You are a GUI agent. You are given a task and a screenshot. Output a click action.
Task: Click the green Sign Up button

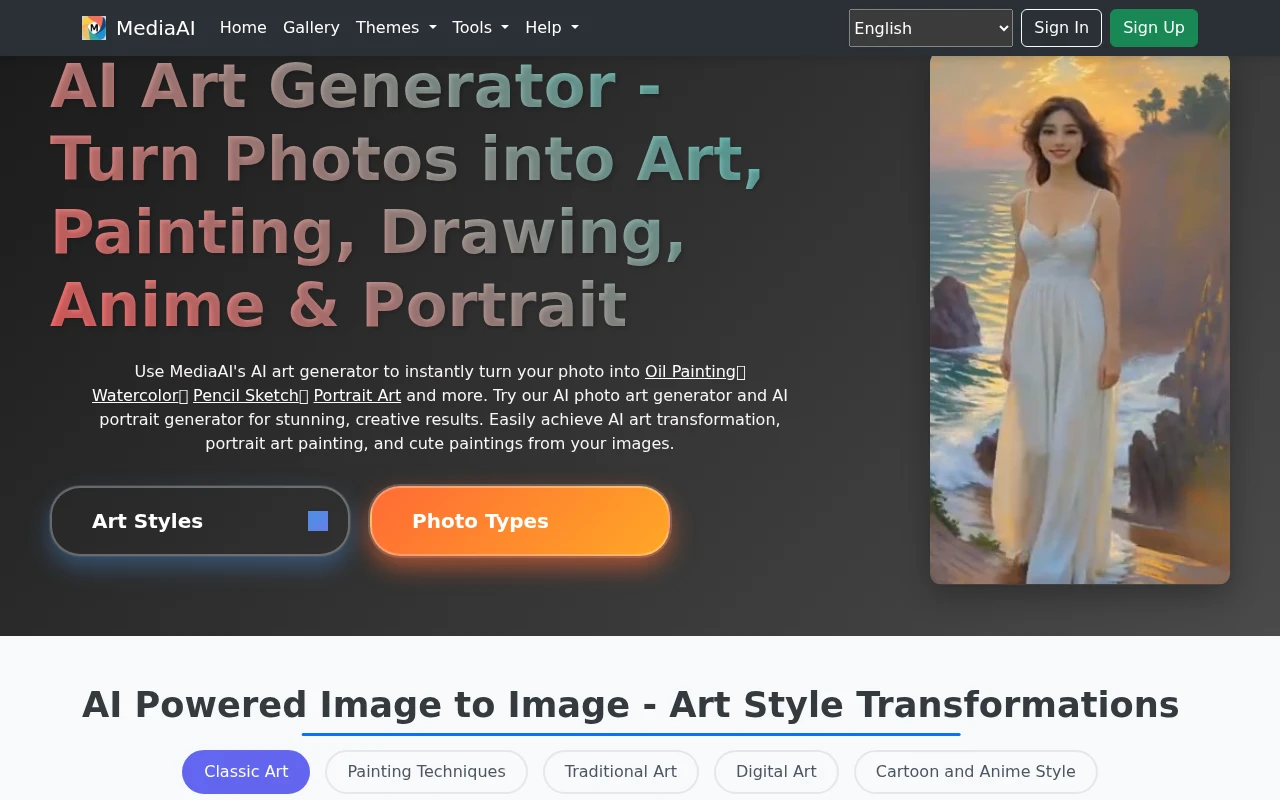[1153, 28]
